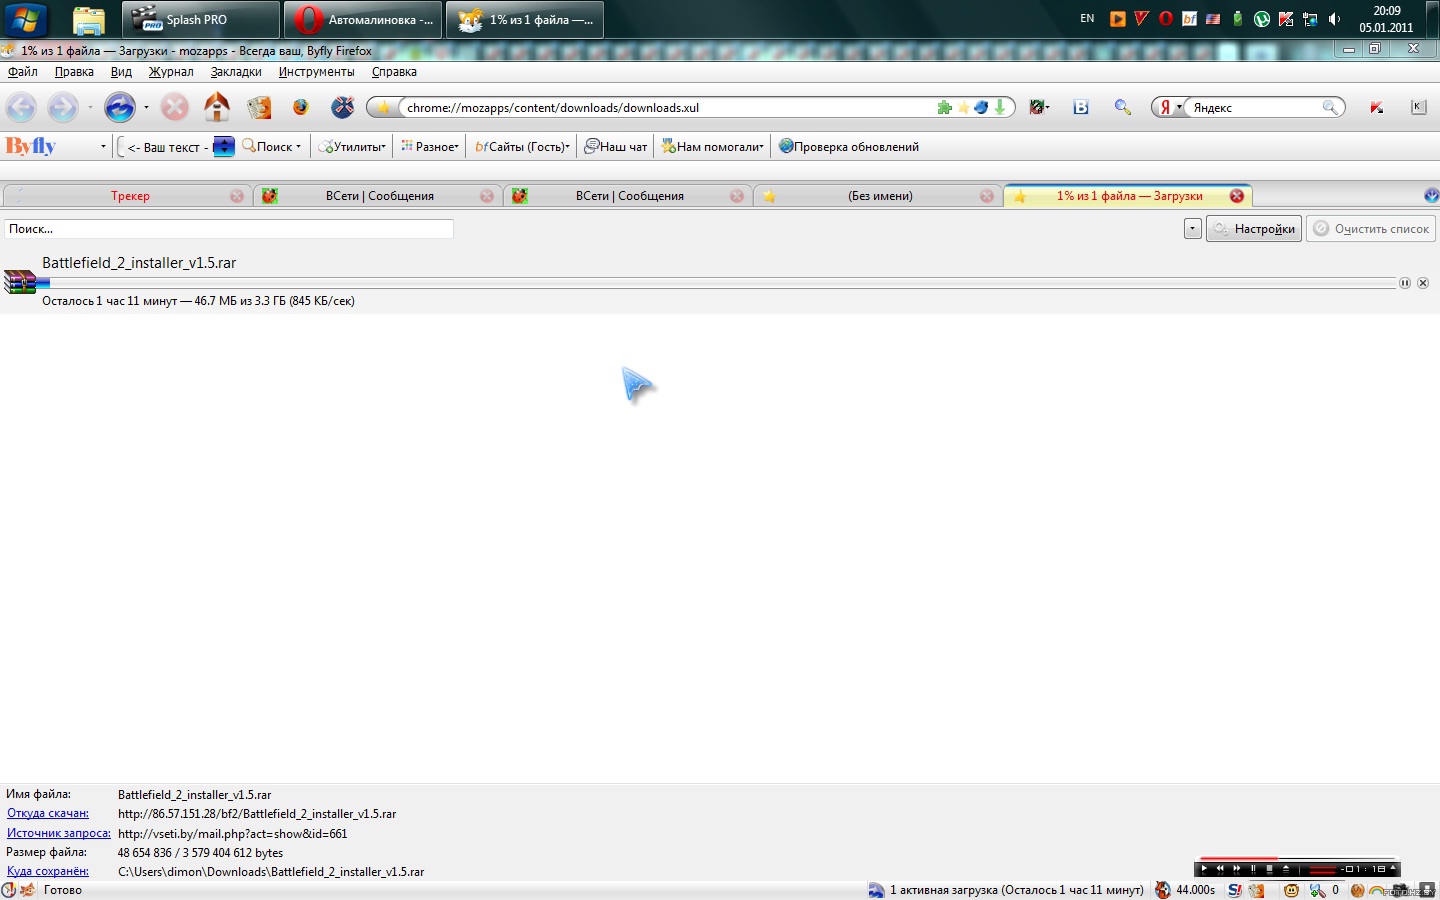Open Windows Start orb
Screen dimensions: 1440x900
pyautogui.click(x=25, y=19)
